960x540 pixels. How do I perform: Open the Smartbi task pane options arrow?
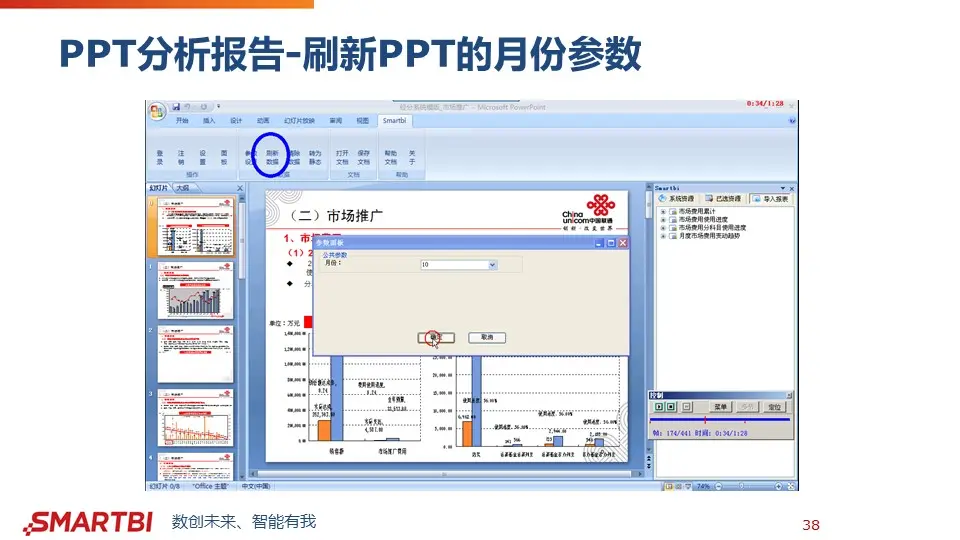[x=782, y=188]
